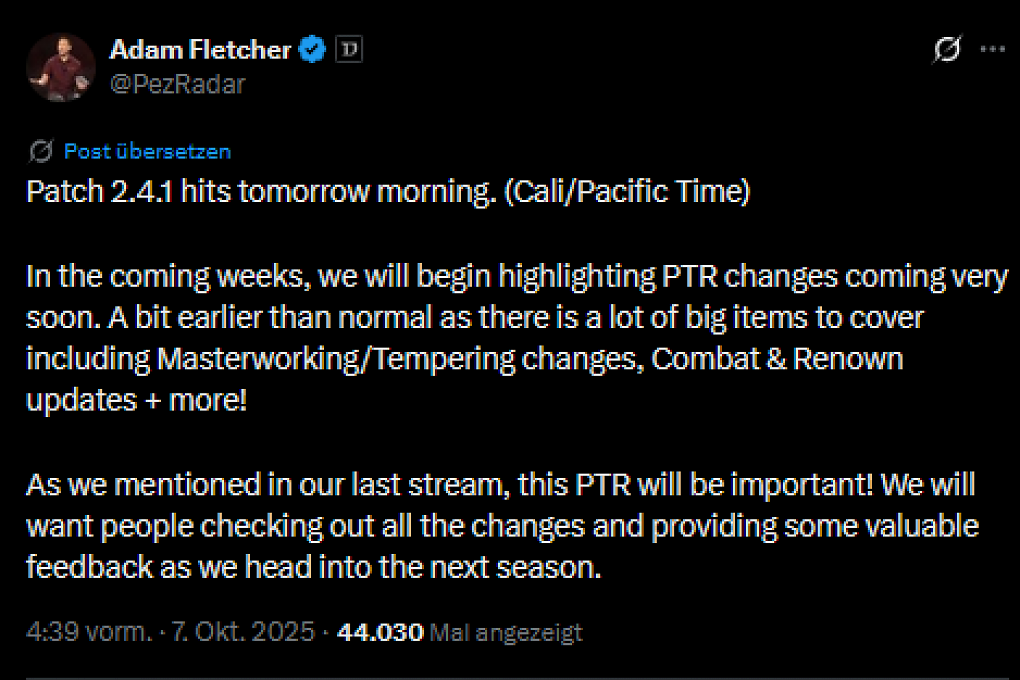Click the 44.030 view count number

coord(381,632)
